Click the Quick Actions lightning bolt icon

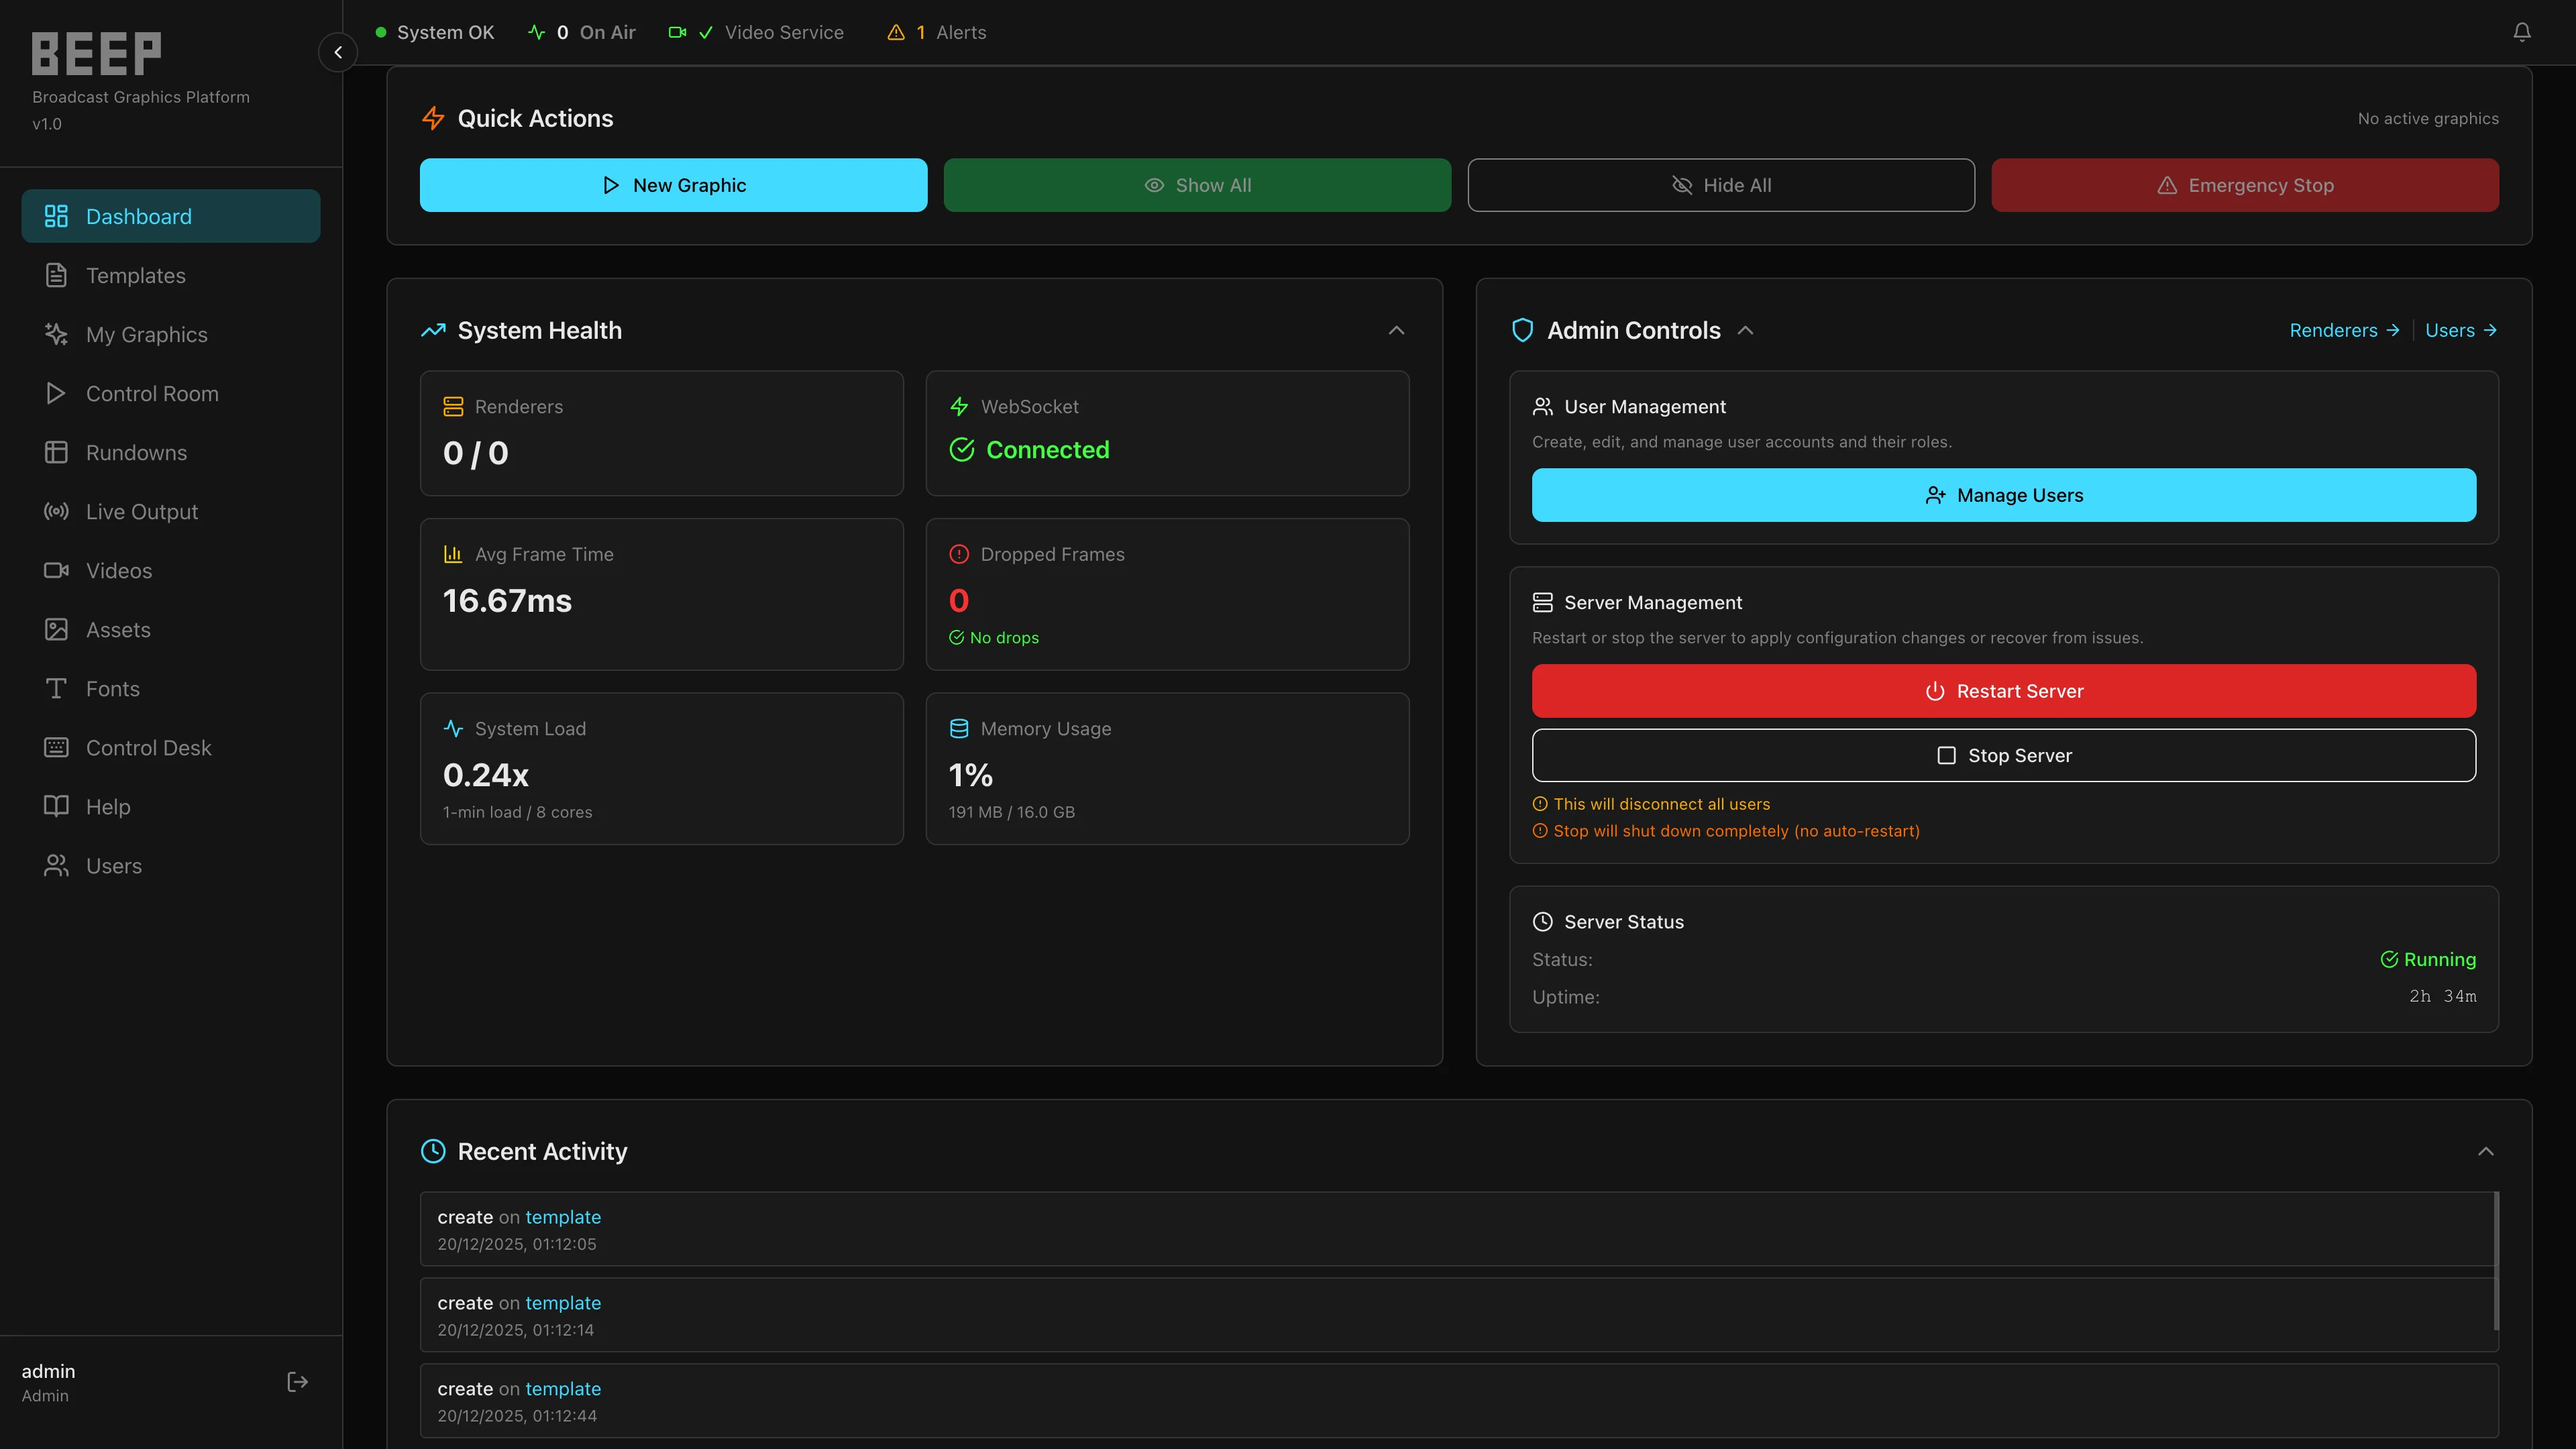coord(433,118)
